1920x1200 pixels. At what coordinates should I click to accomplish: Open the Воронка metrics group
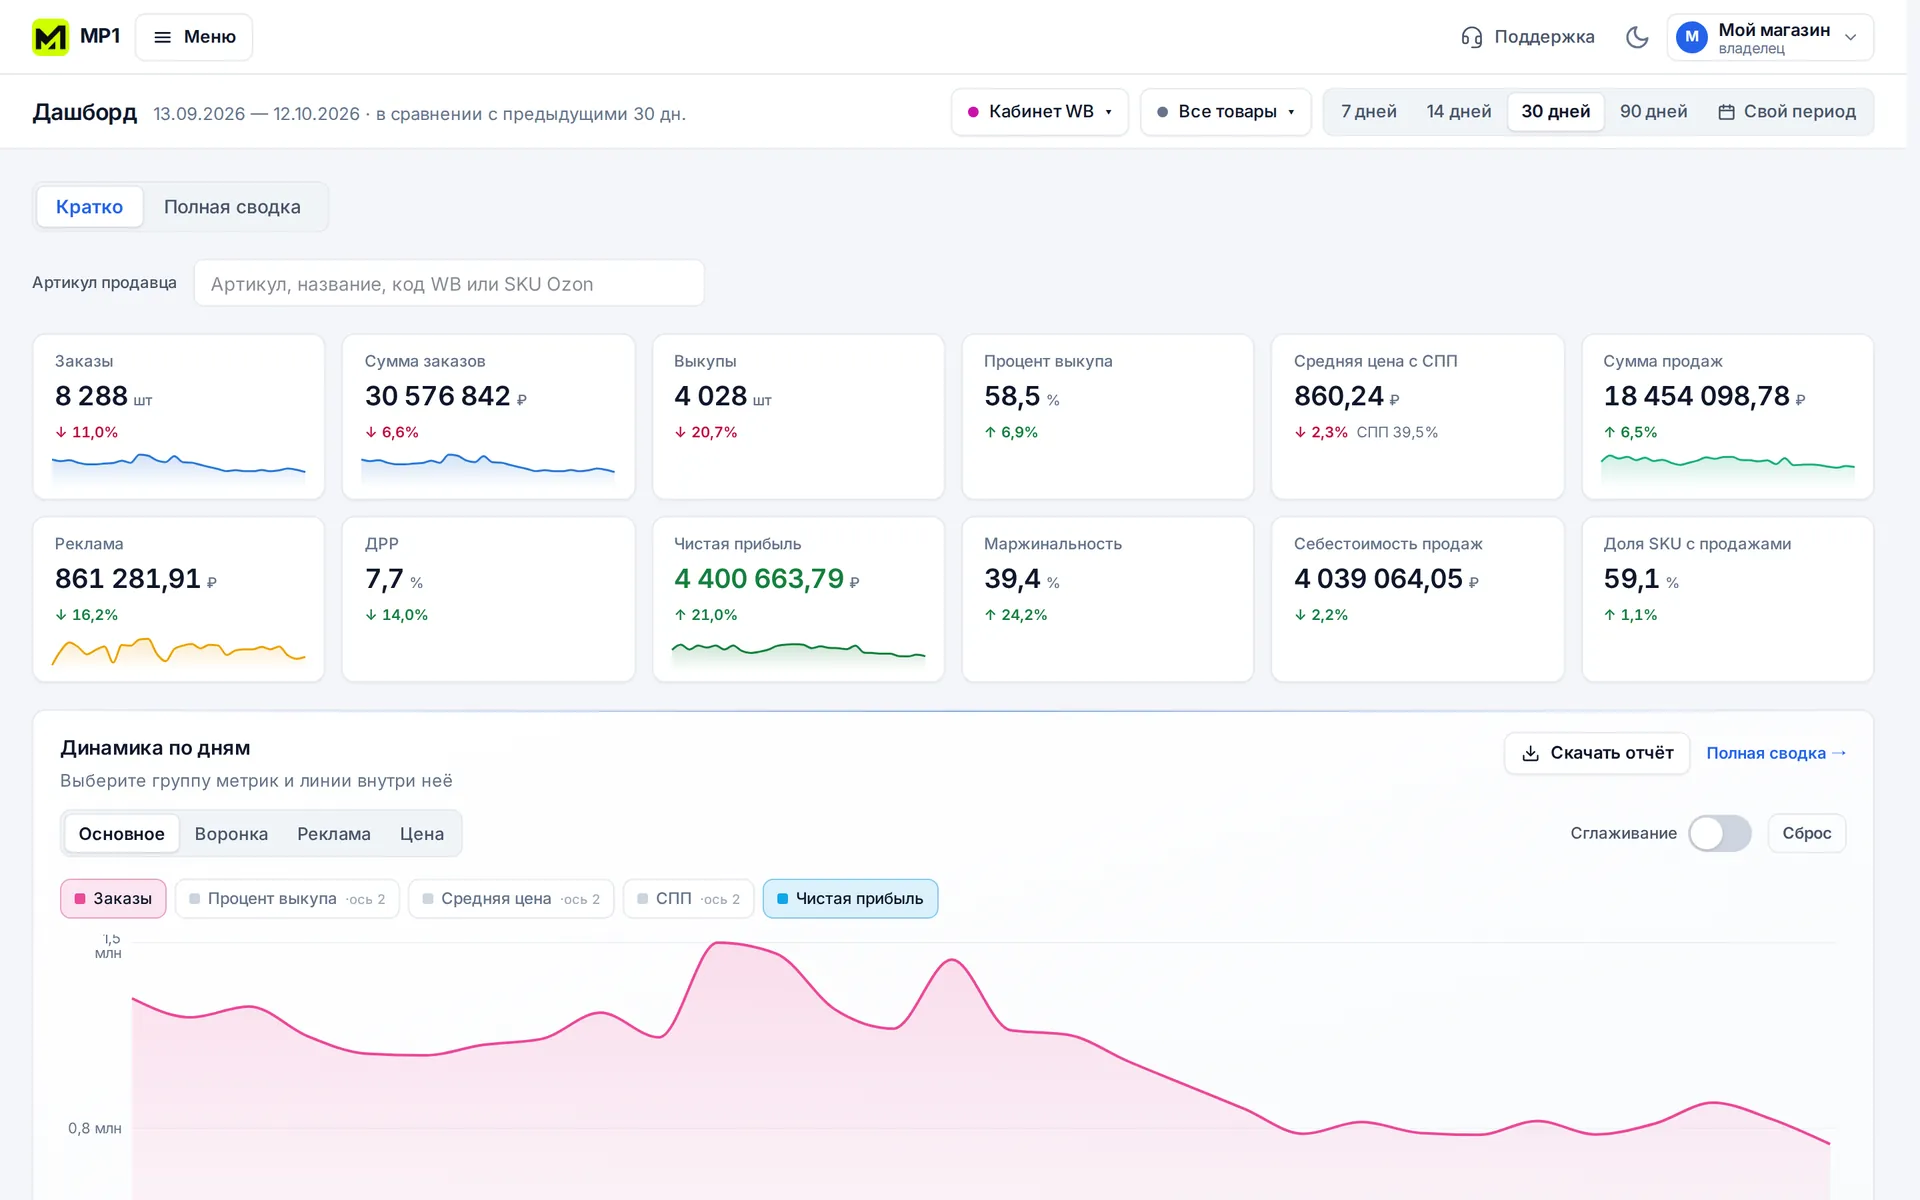(x=231, y=833)
